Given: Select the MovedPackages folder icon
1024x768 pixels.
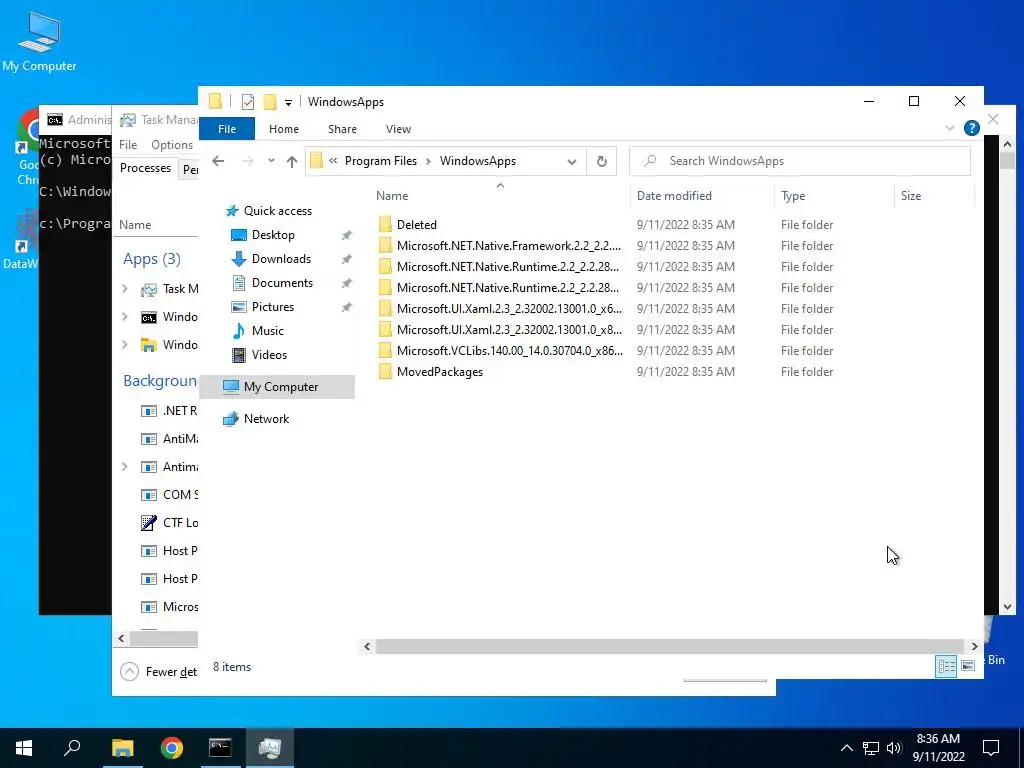Looking at the screenshot, I should pyautogui.click(x=385, y=372).
